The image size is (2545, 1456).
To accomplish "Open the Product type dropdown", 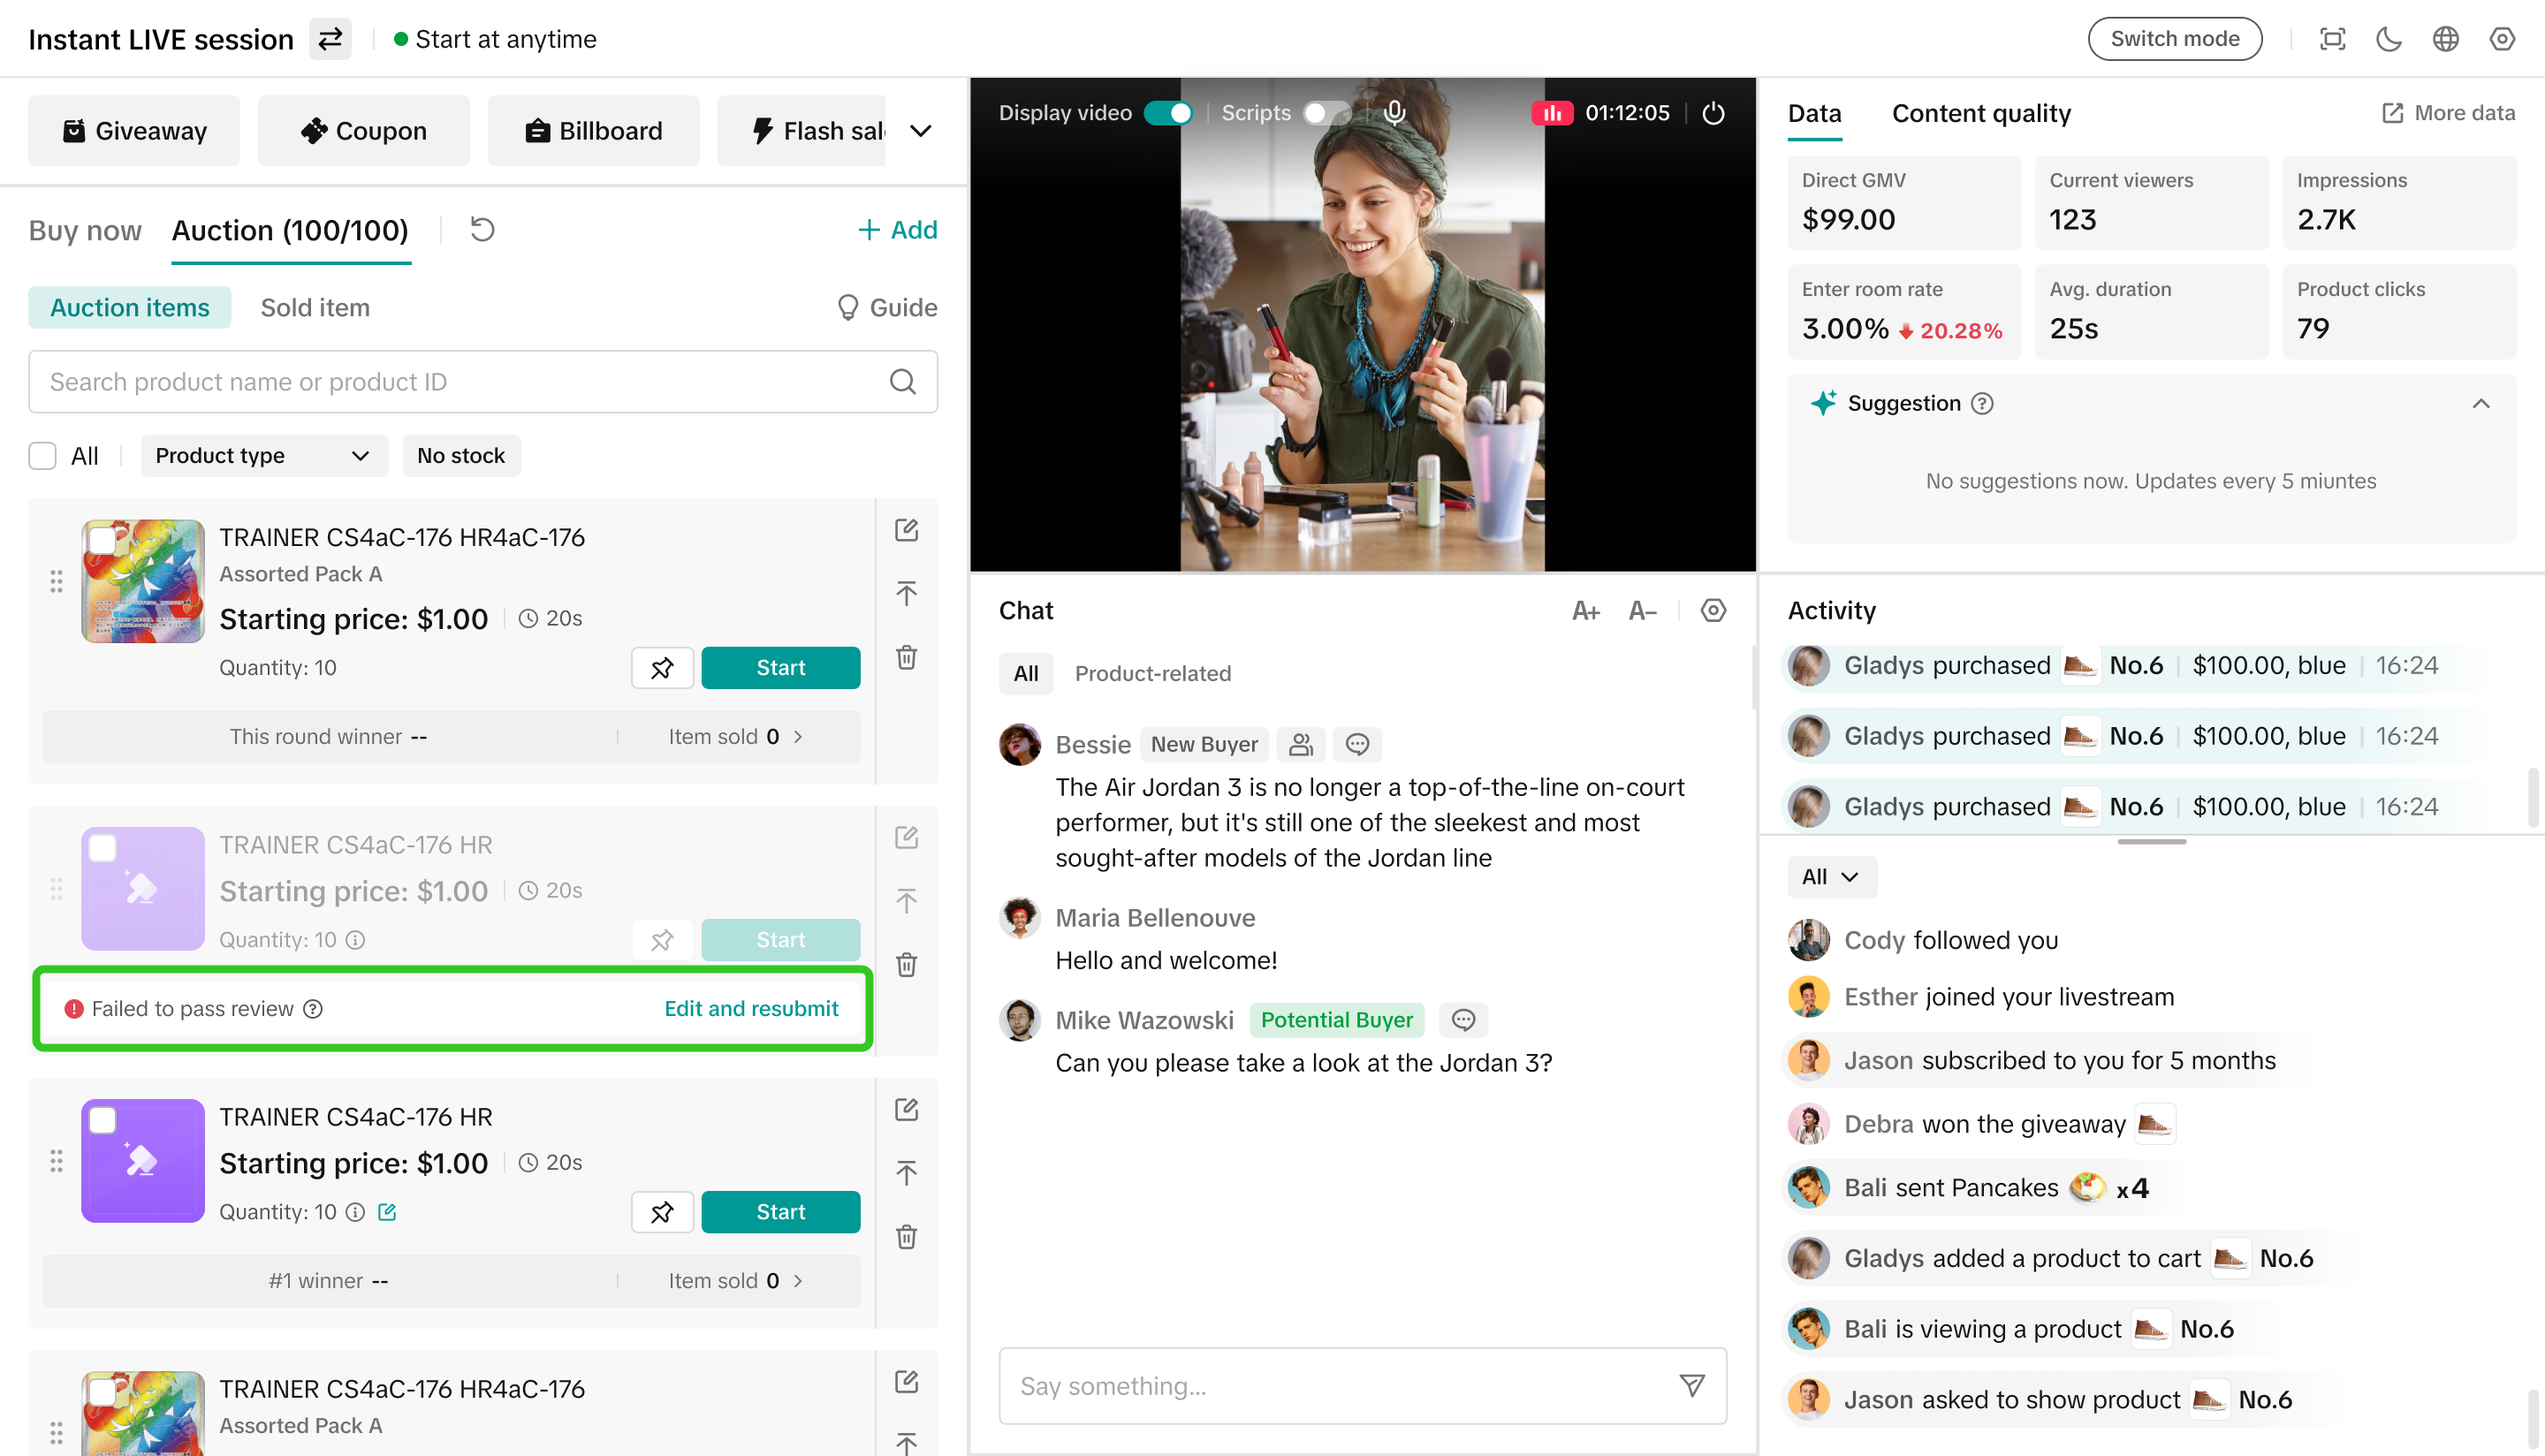I will (264, 455).
